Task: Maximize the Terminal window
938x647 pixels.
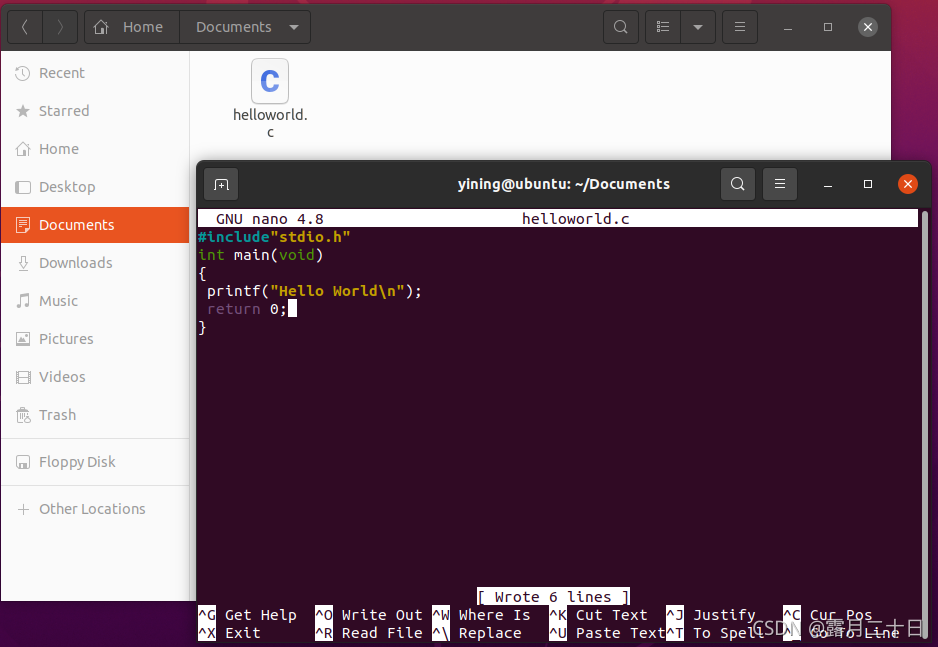Action: tap(867, 184)
